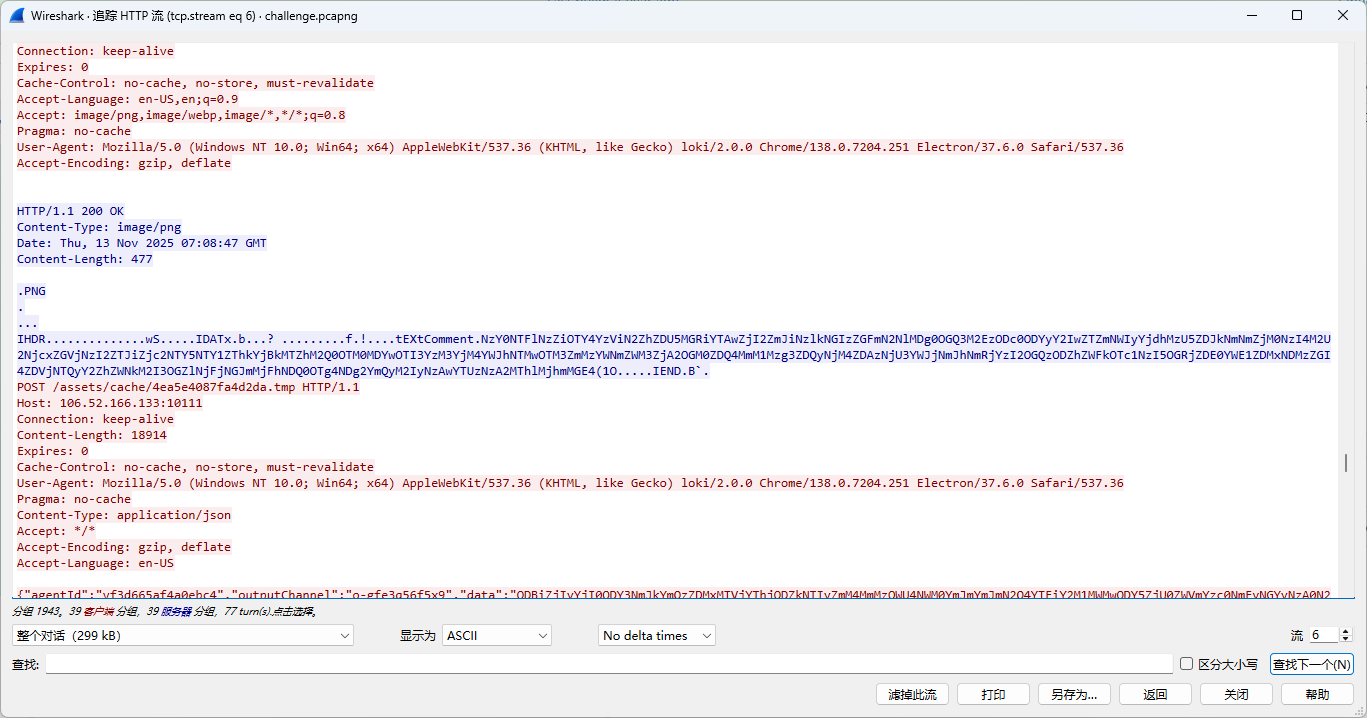Expand the 显示为 ASCII format dropdown
The image size is (1367, 718).
coord(497,635)
